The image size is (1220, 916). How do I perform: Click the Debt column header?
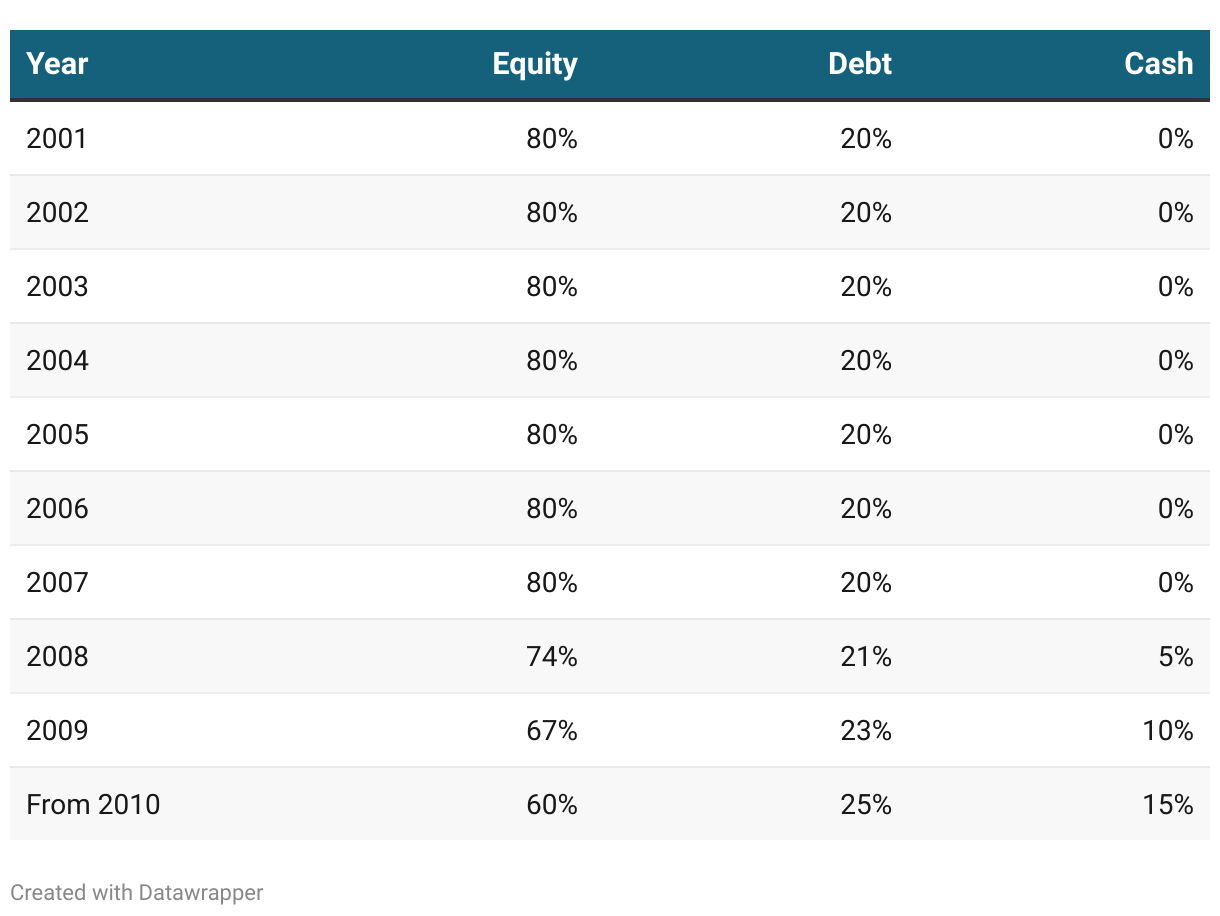tap(860, 64)
